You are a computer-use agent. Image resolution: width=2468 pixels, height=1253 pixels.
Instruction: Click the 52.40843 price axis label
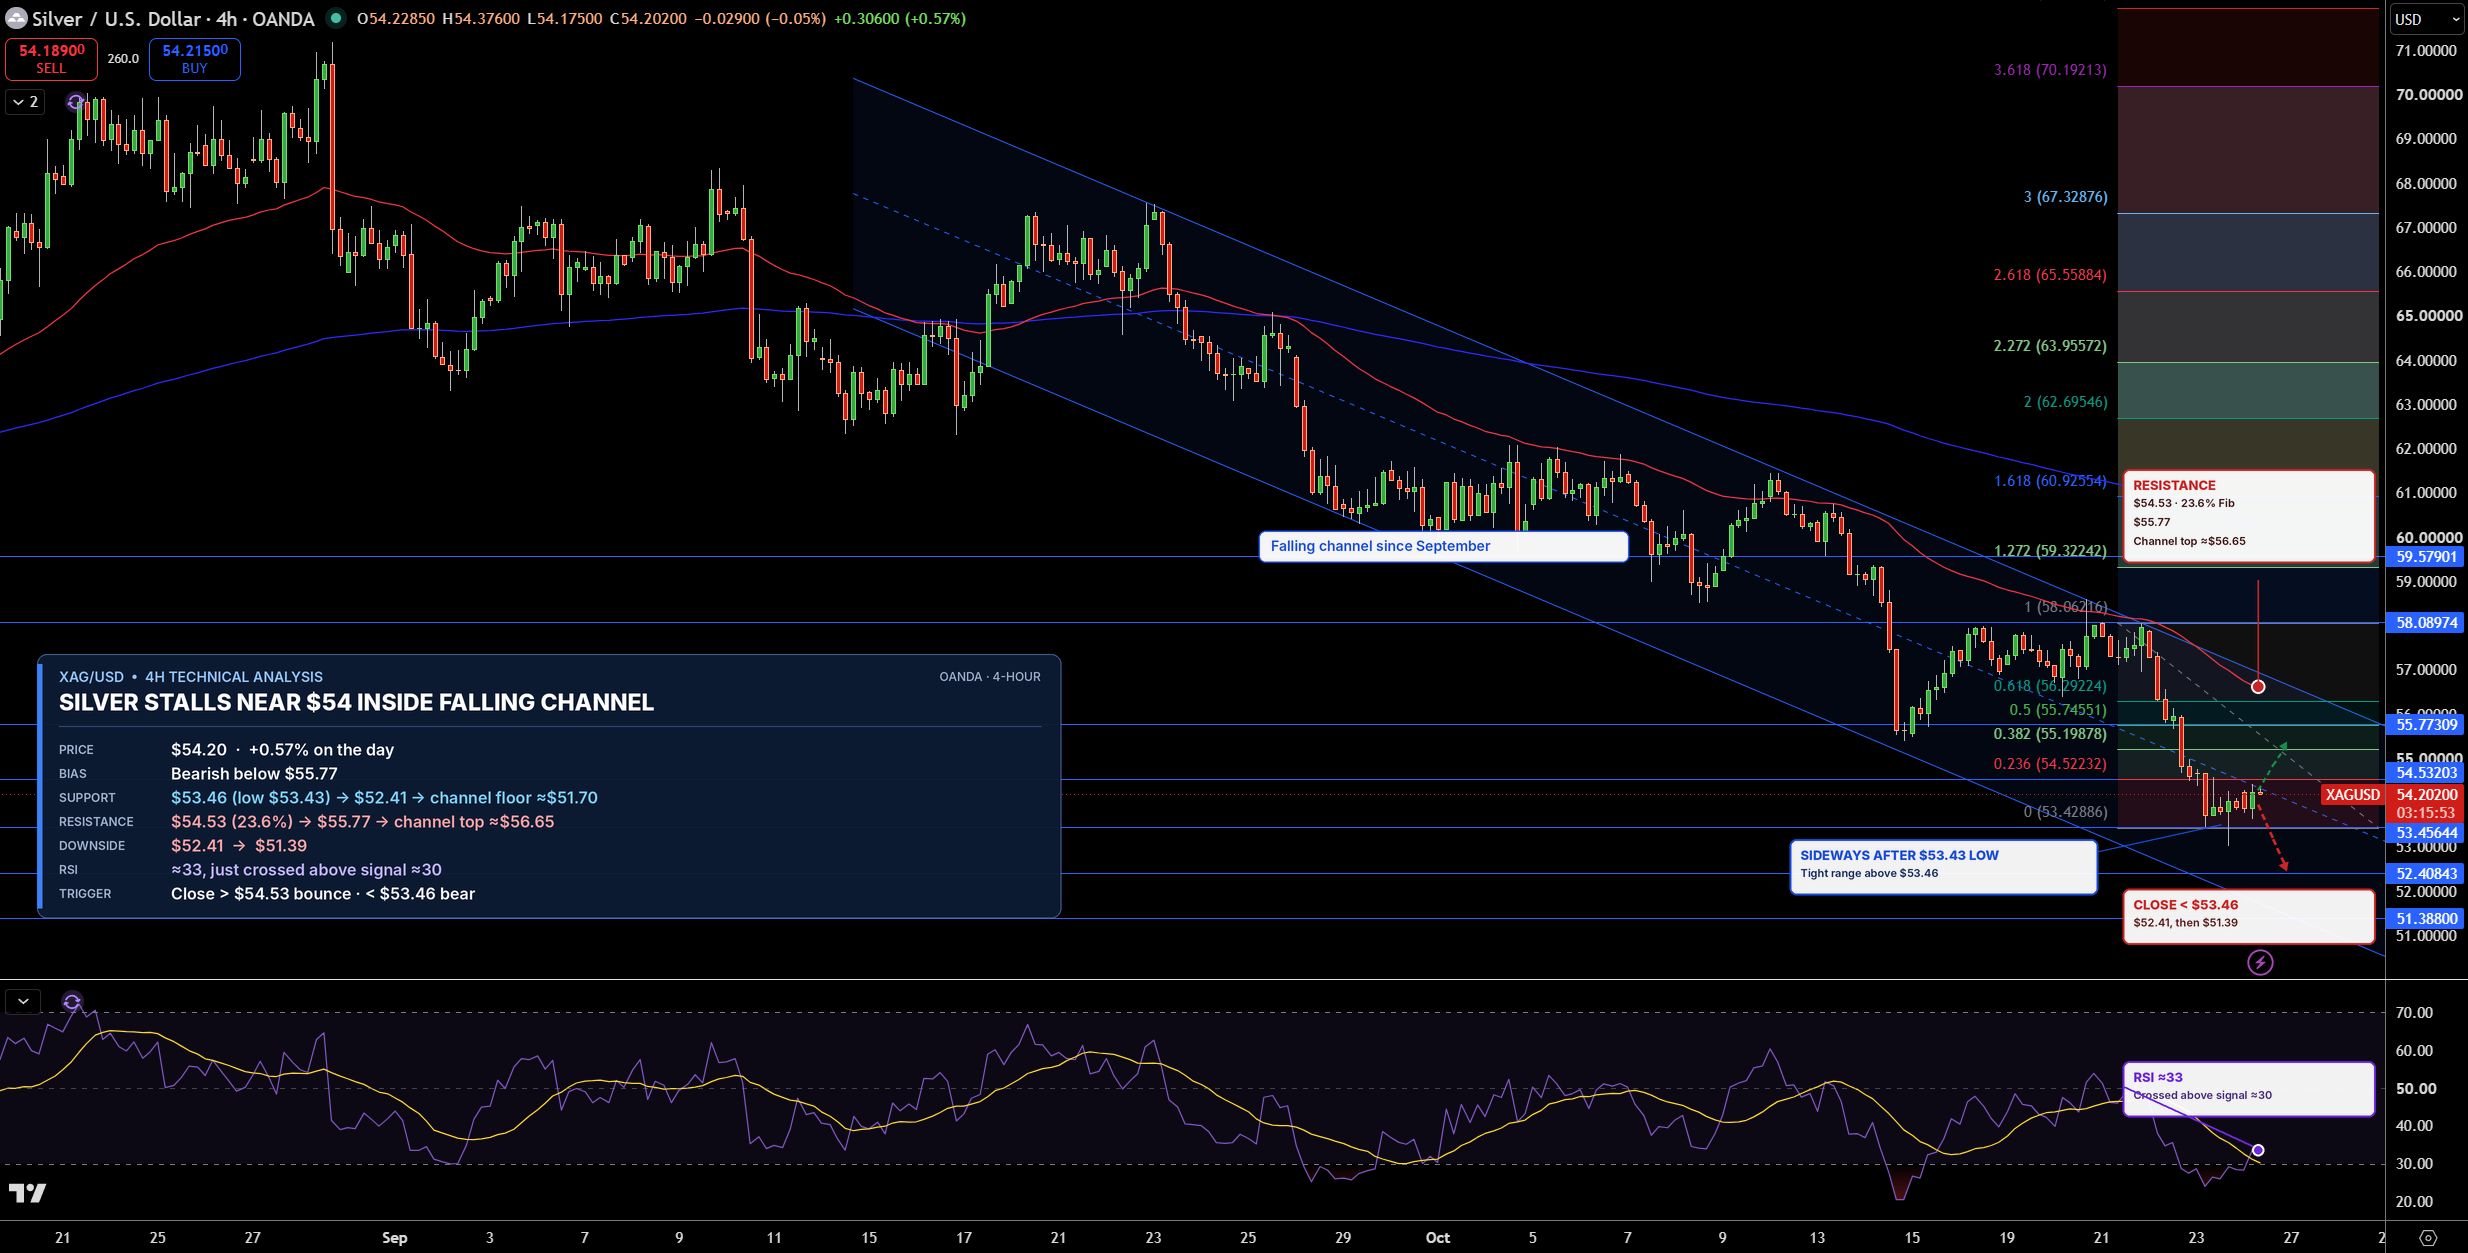pos(2426,874)
